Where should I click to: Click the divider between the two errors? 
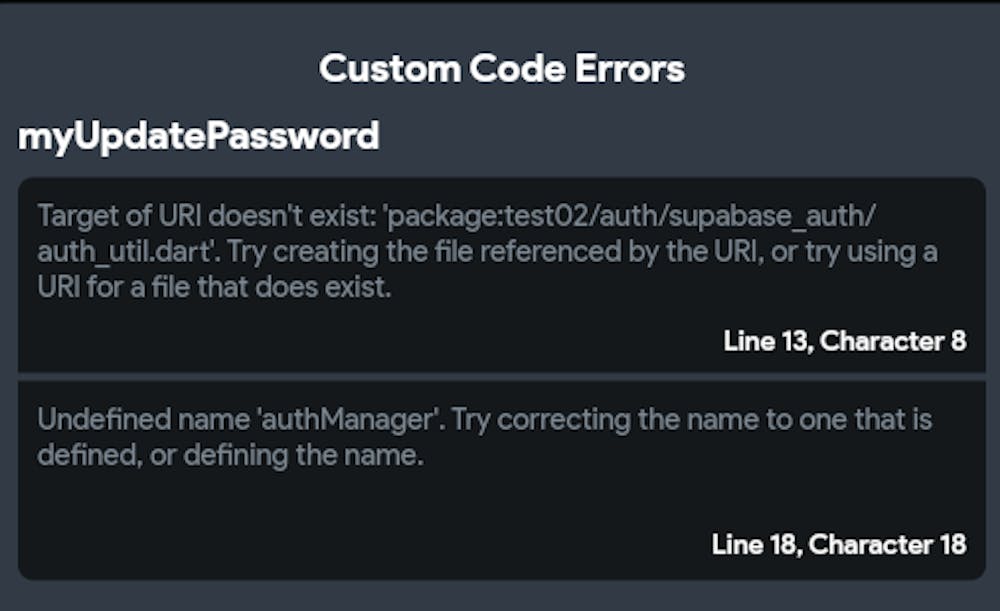pyautogui.click(x=501, y=376)
